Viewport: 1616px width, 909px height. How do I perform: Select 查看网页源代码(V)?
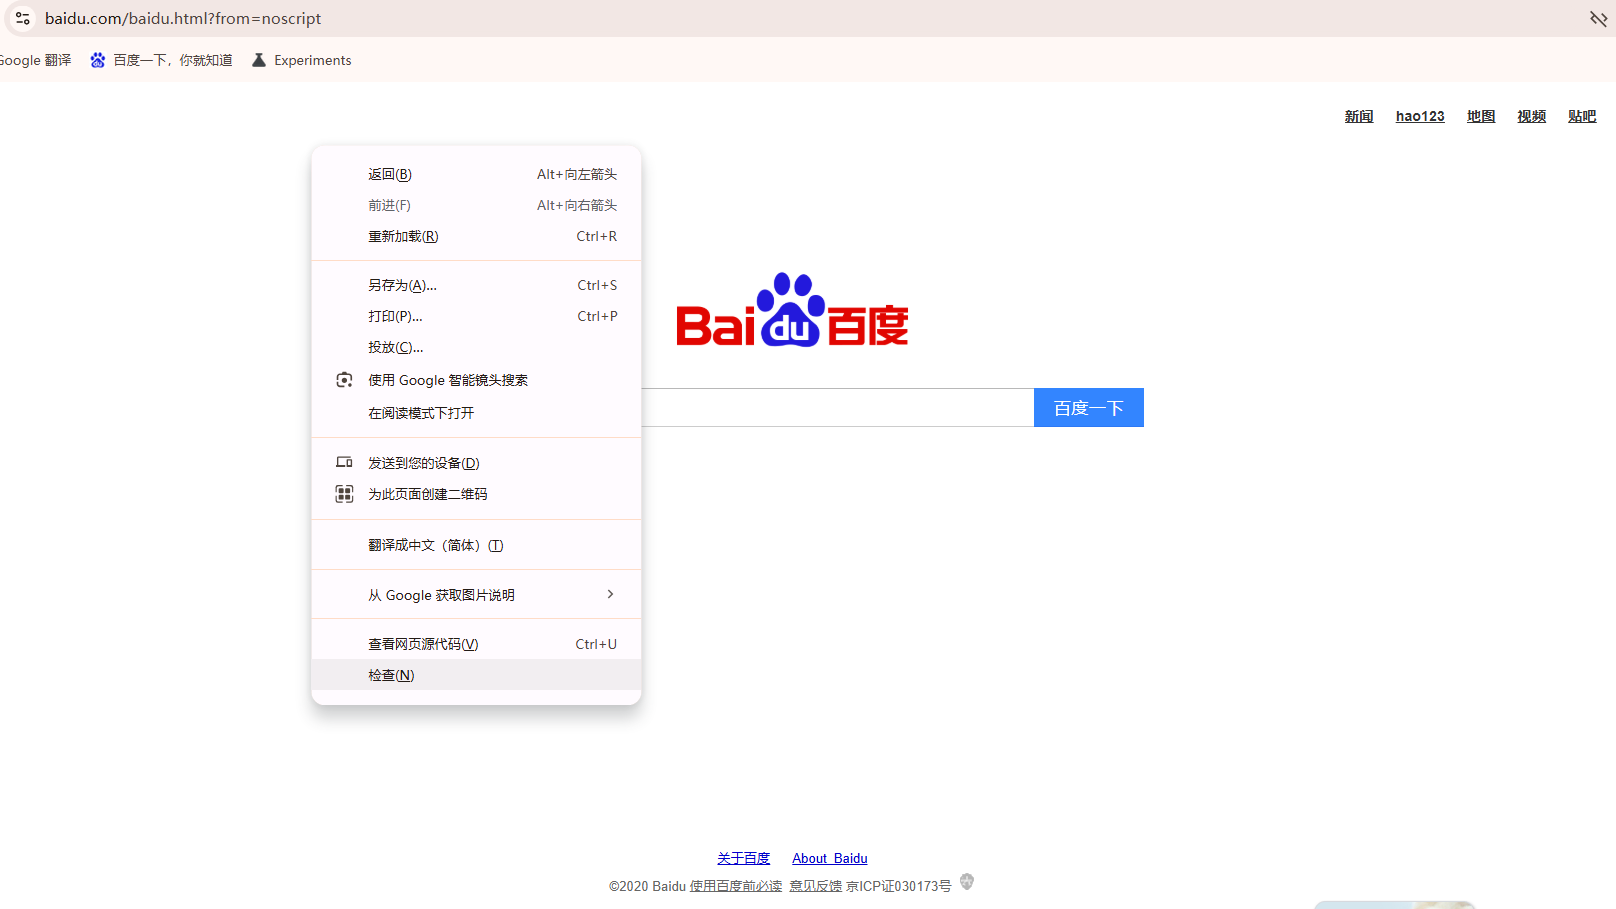click(476, 644)
